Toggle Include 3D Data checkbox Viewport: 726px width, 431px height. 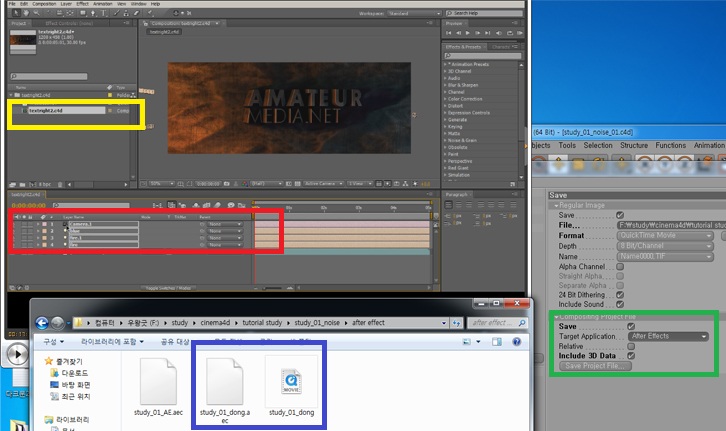coord(631,356)
